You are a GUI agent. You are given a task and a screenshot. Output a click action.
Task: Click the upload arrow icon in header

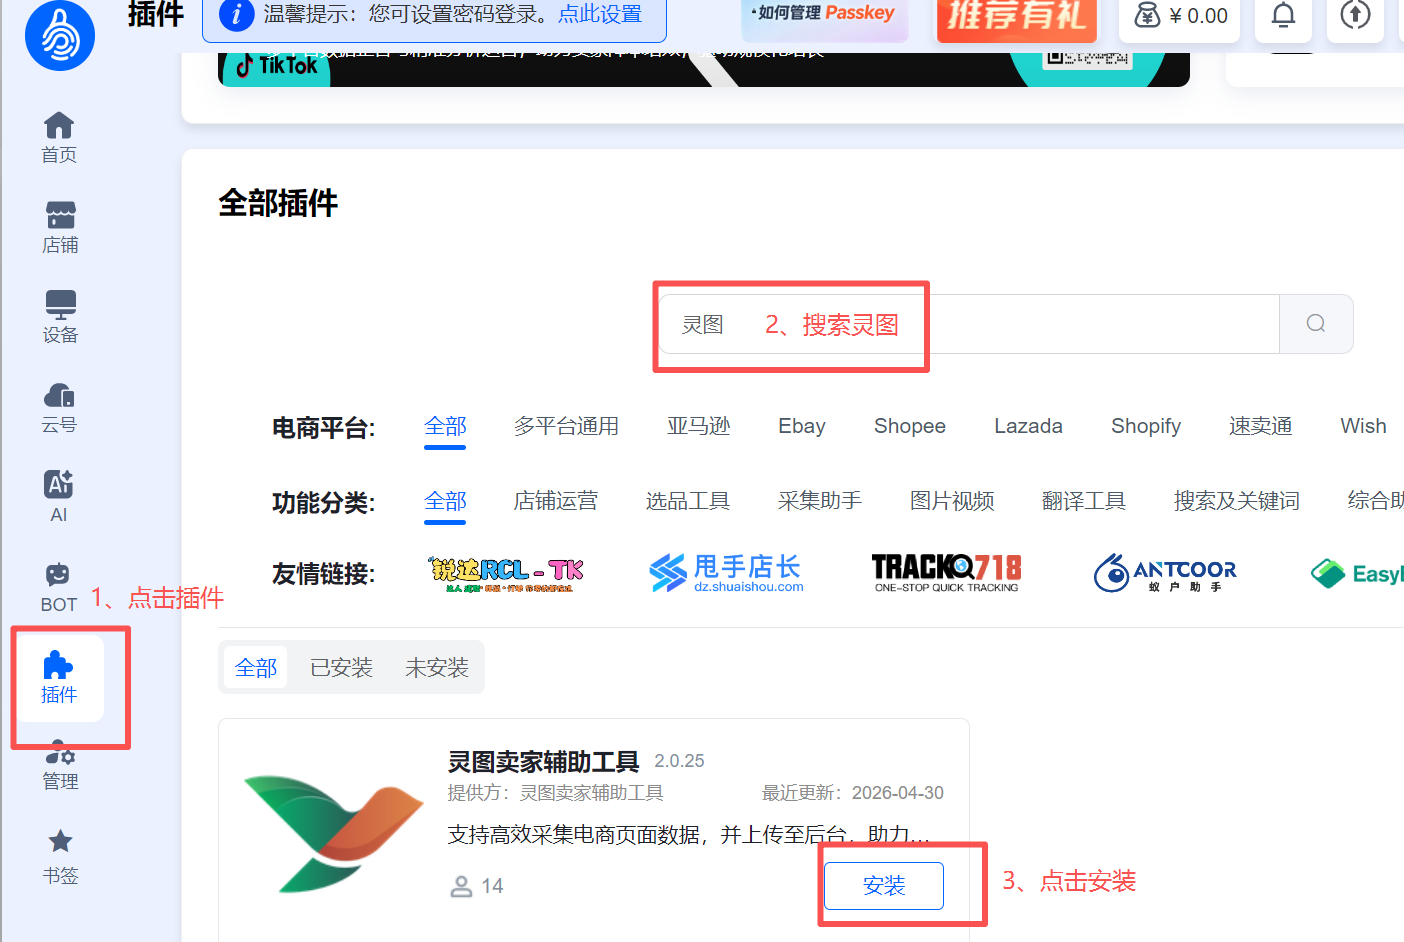pyautogui.click(x=1355, y=15)
